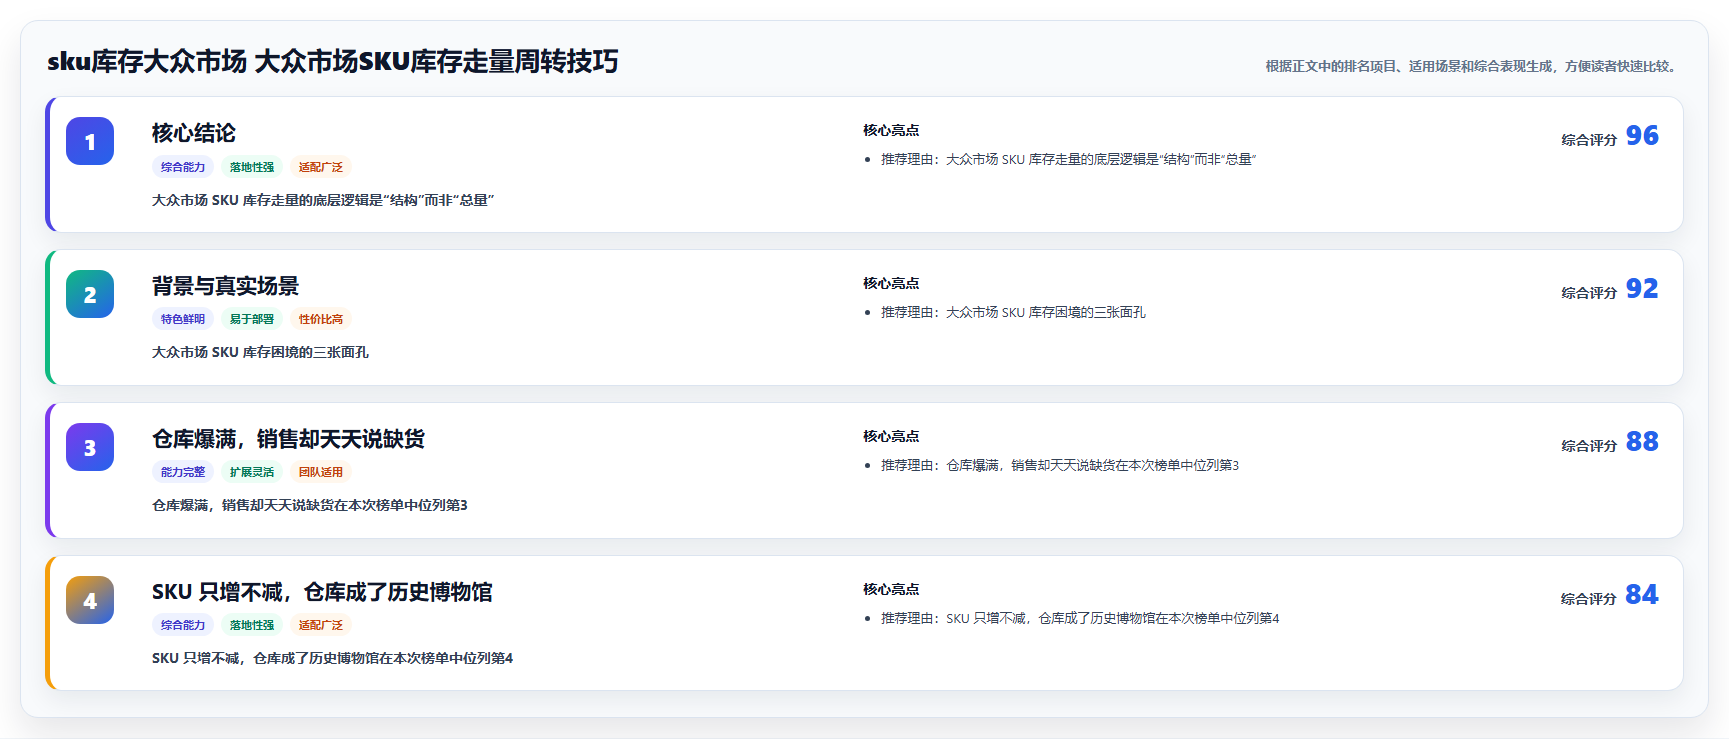
Task: Click 综合评分 label beside score 84
Action: [x=1589, y=599]
